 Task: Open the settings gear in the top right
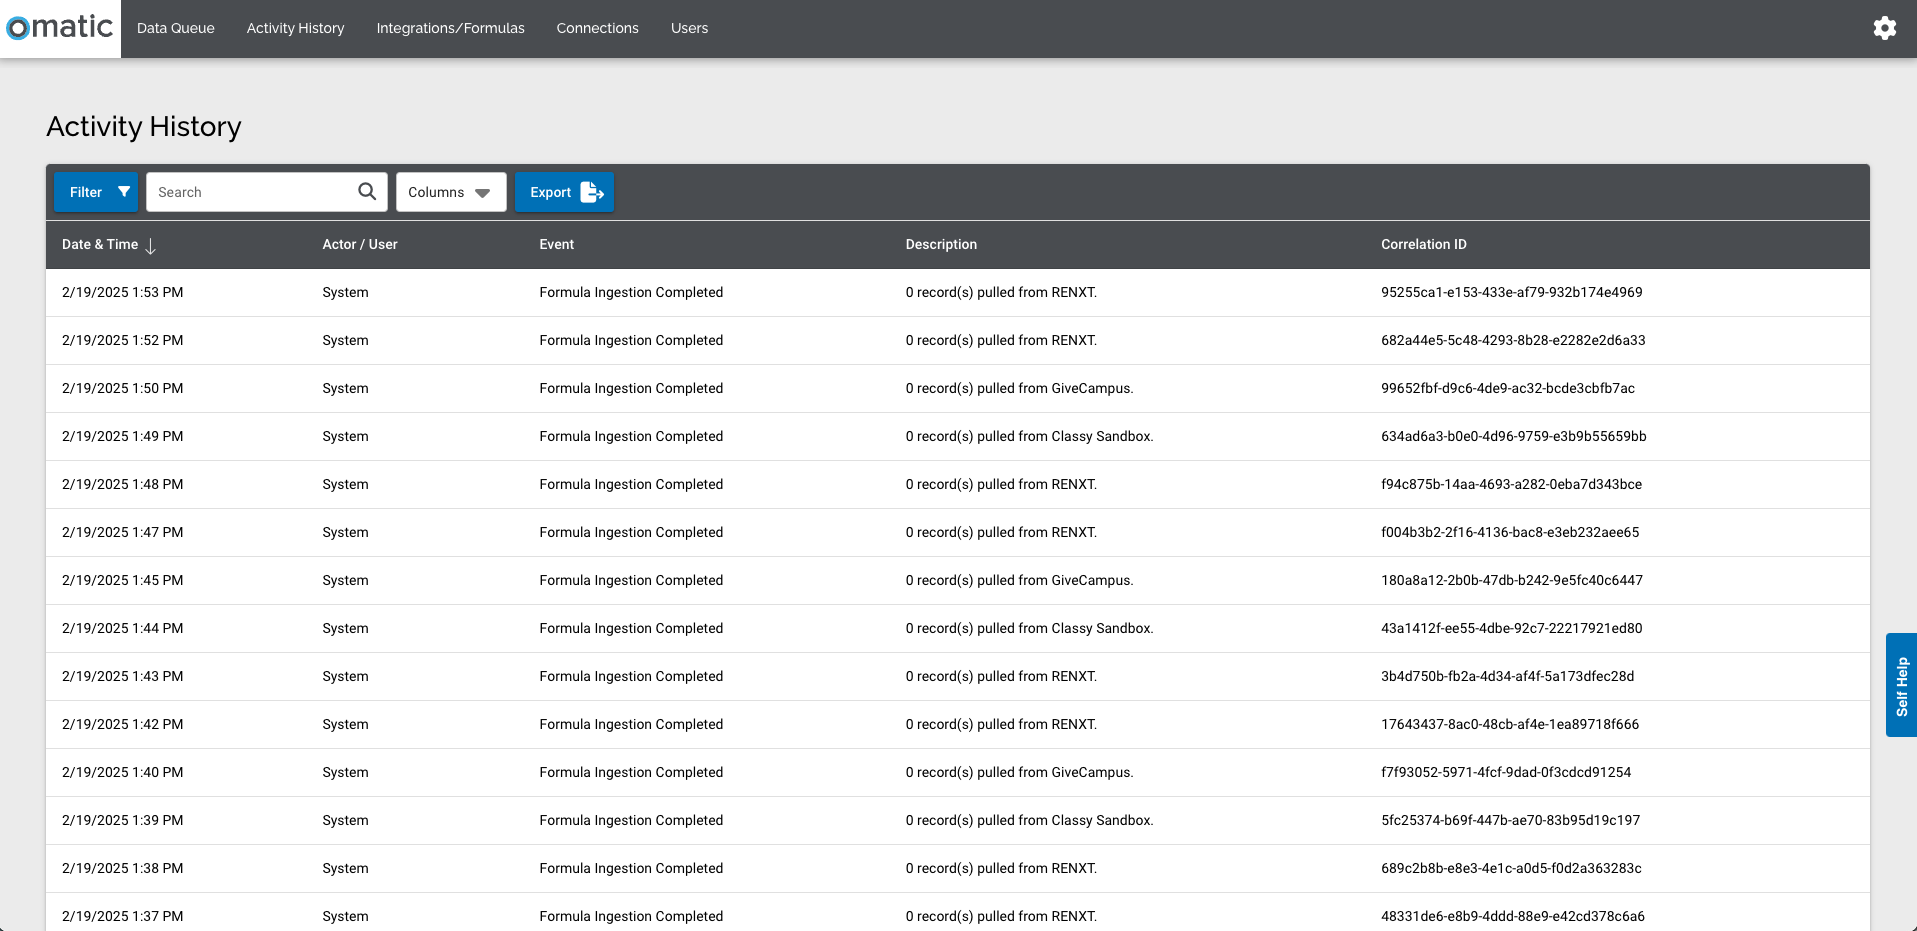(1884, 28)
